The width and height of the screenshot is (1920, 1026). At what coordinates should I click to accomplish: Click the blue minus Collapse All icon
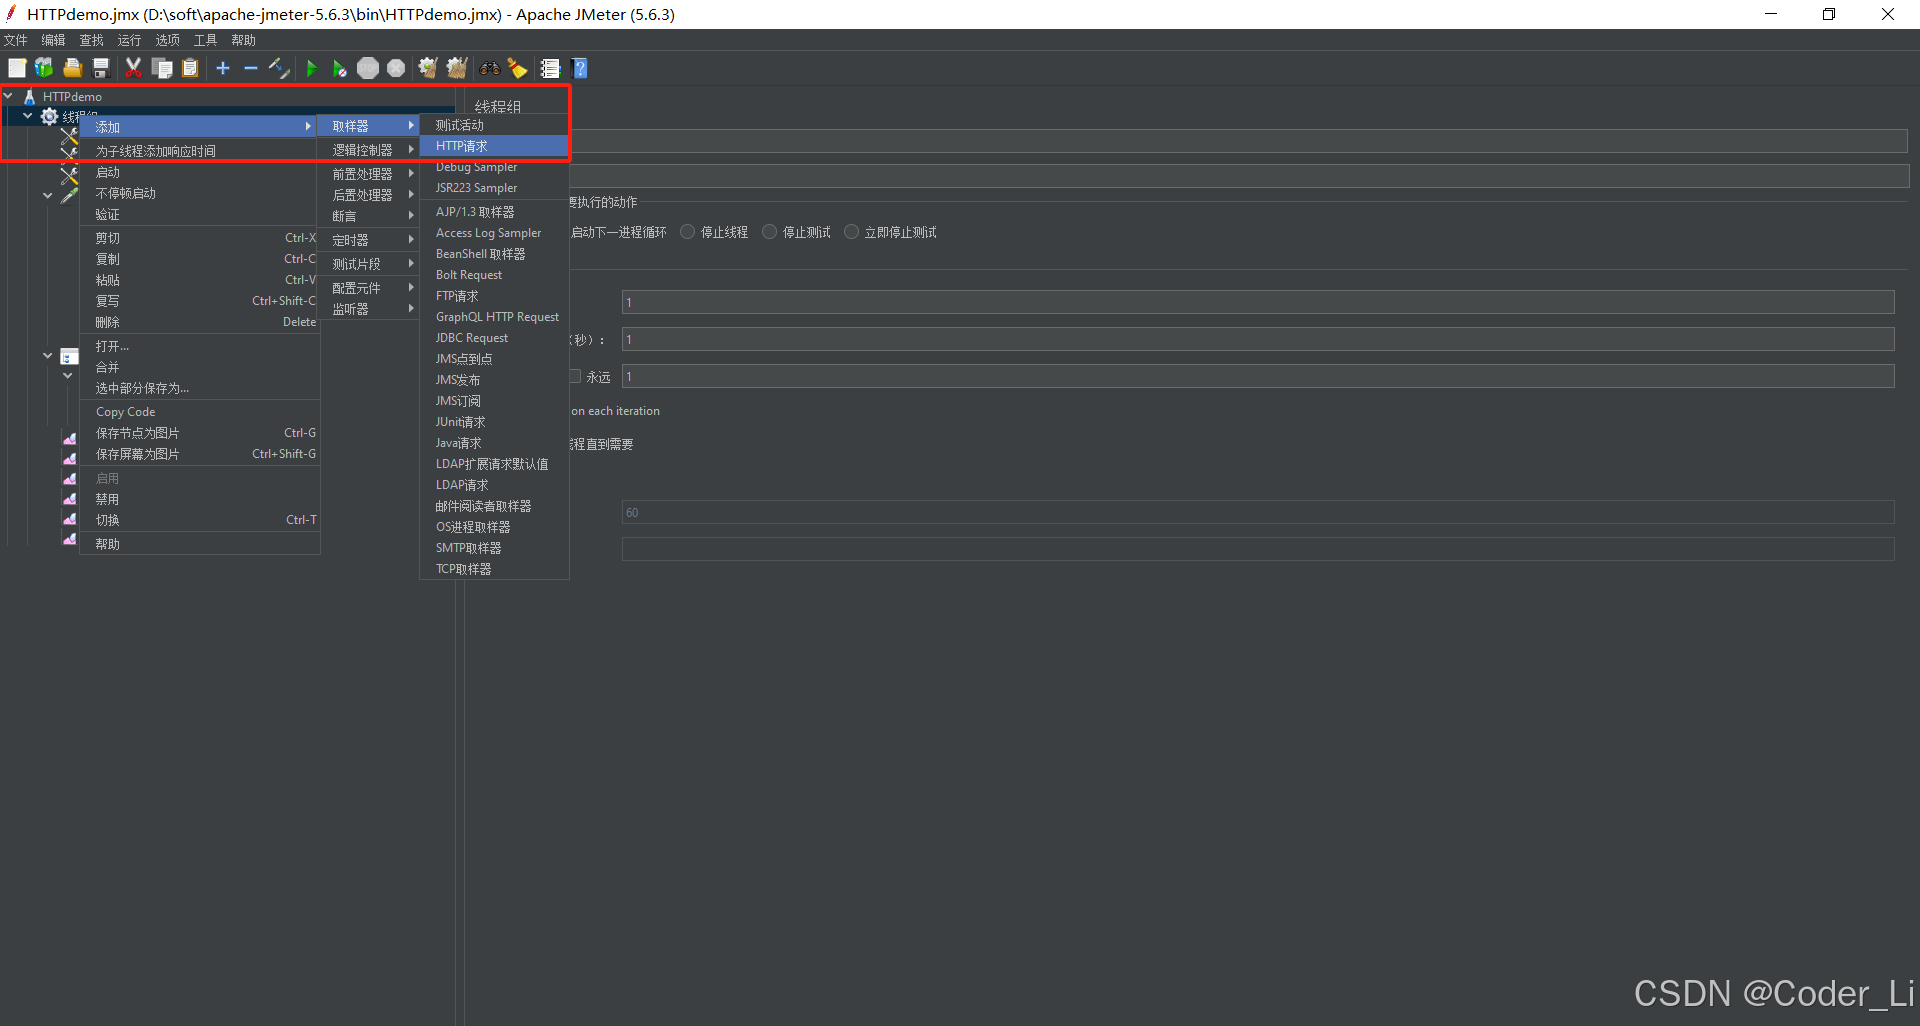[x=251, y=68]
